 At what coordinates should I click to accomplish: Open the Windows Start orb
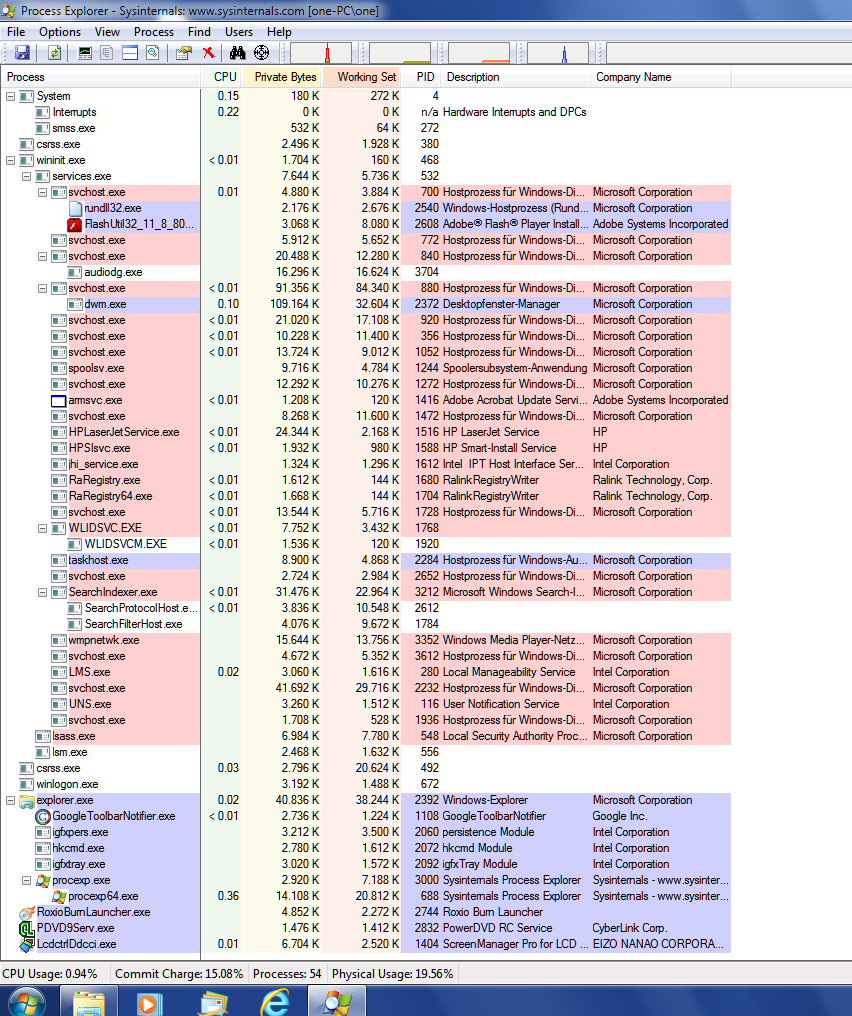tap(27, 1002)
